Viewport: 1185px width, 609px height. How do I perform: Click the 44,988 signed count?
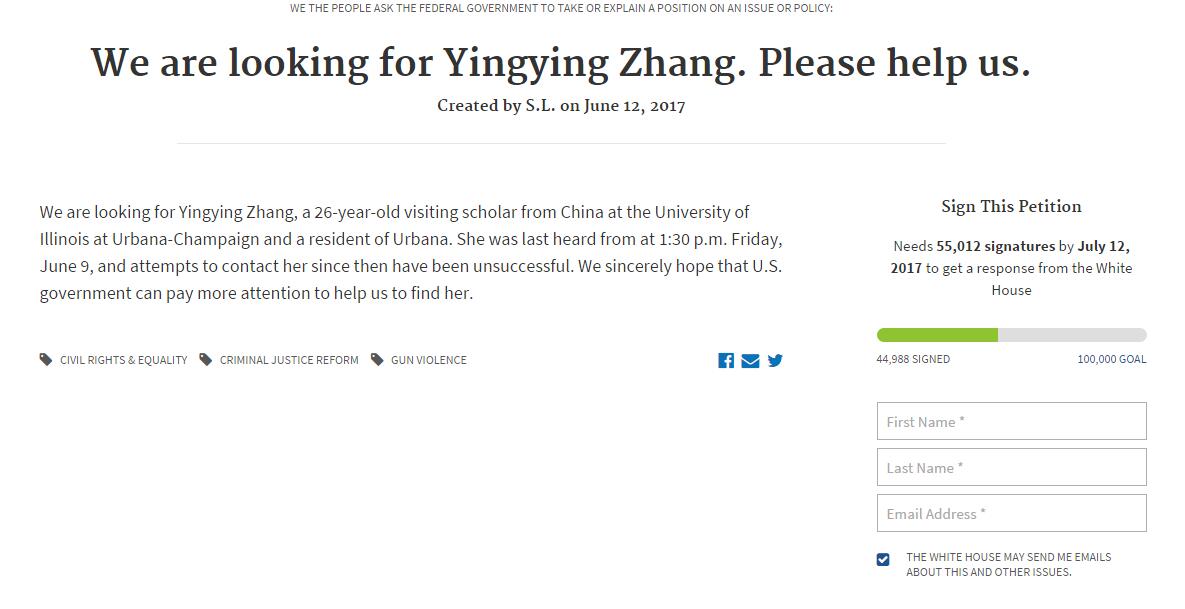(x=913, y=359)
